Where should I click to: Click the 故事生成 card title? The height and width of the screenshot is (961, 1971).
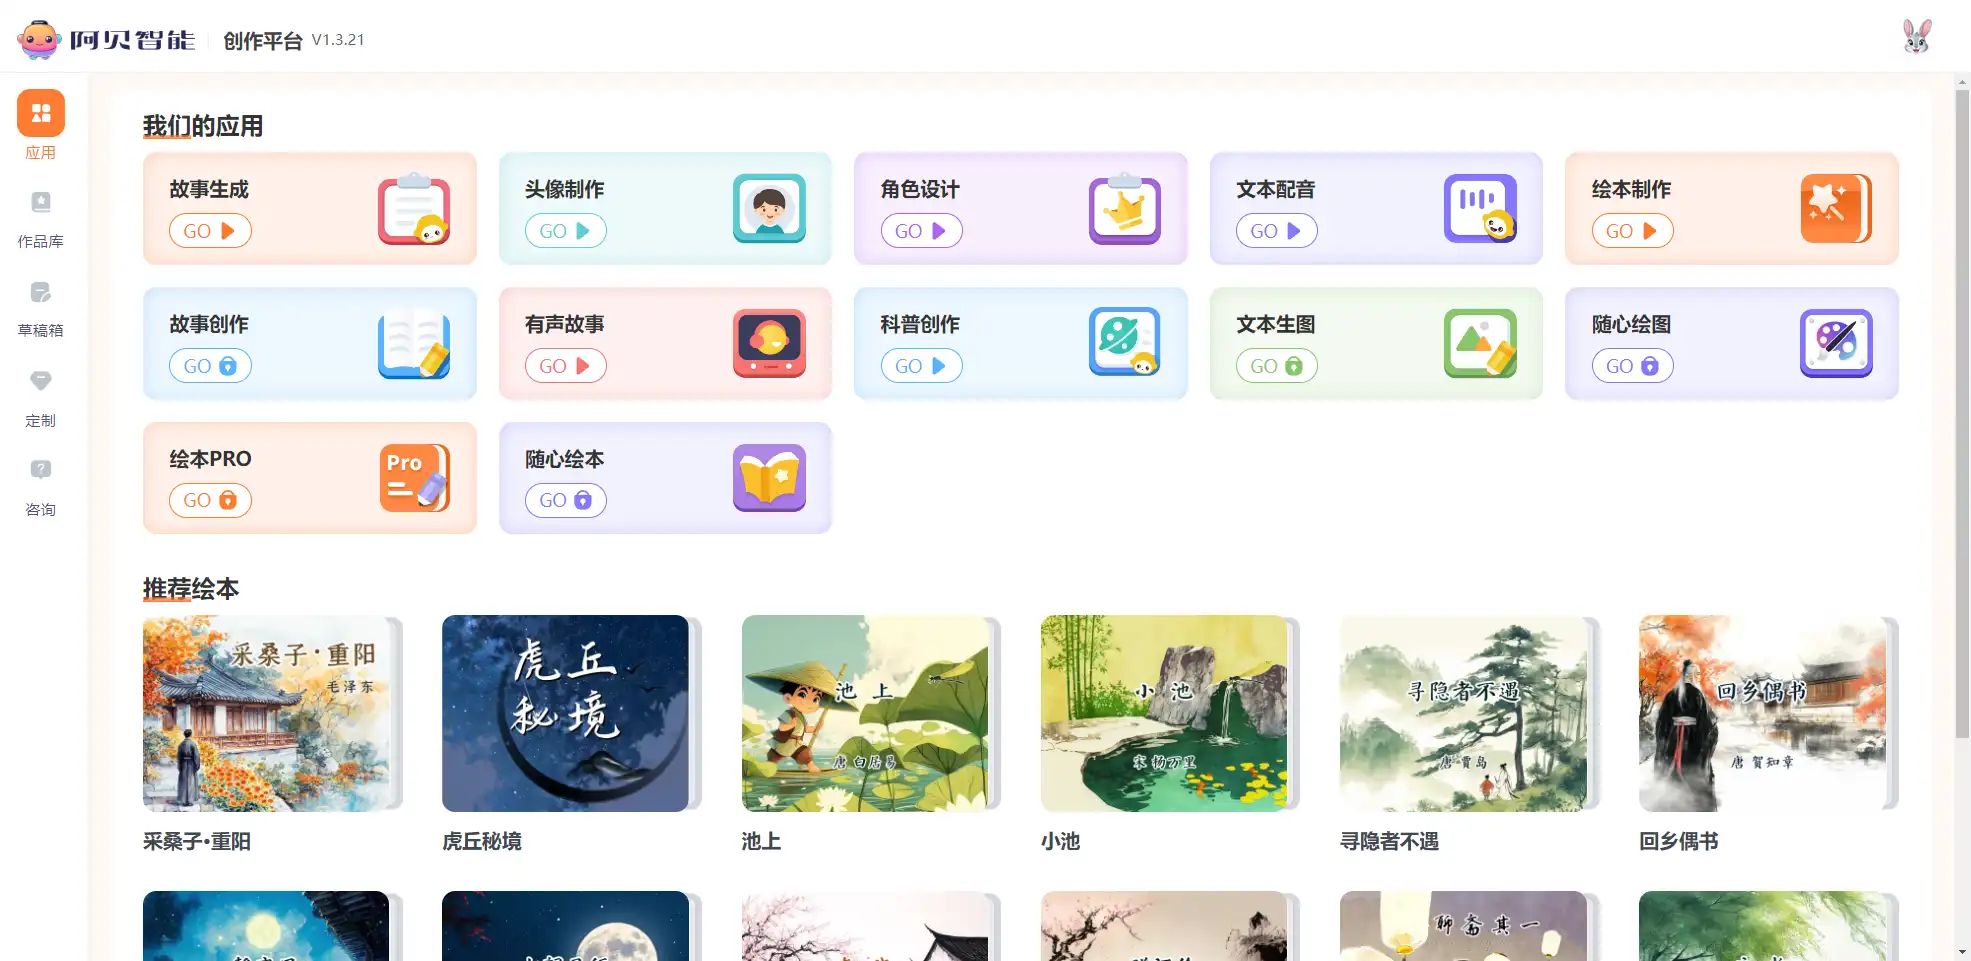click(x=209, y=190)
